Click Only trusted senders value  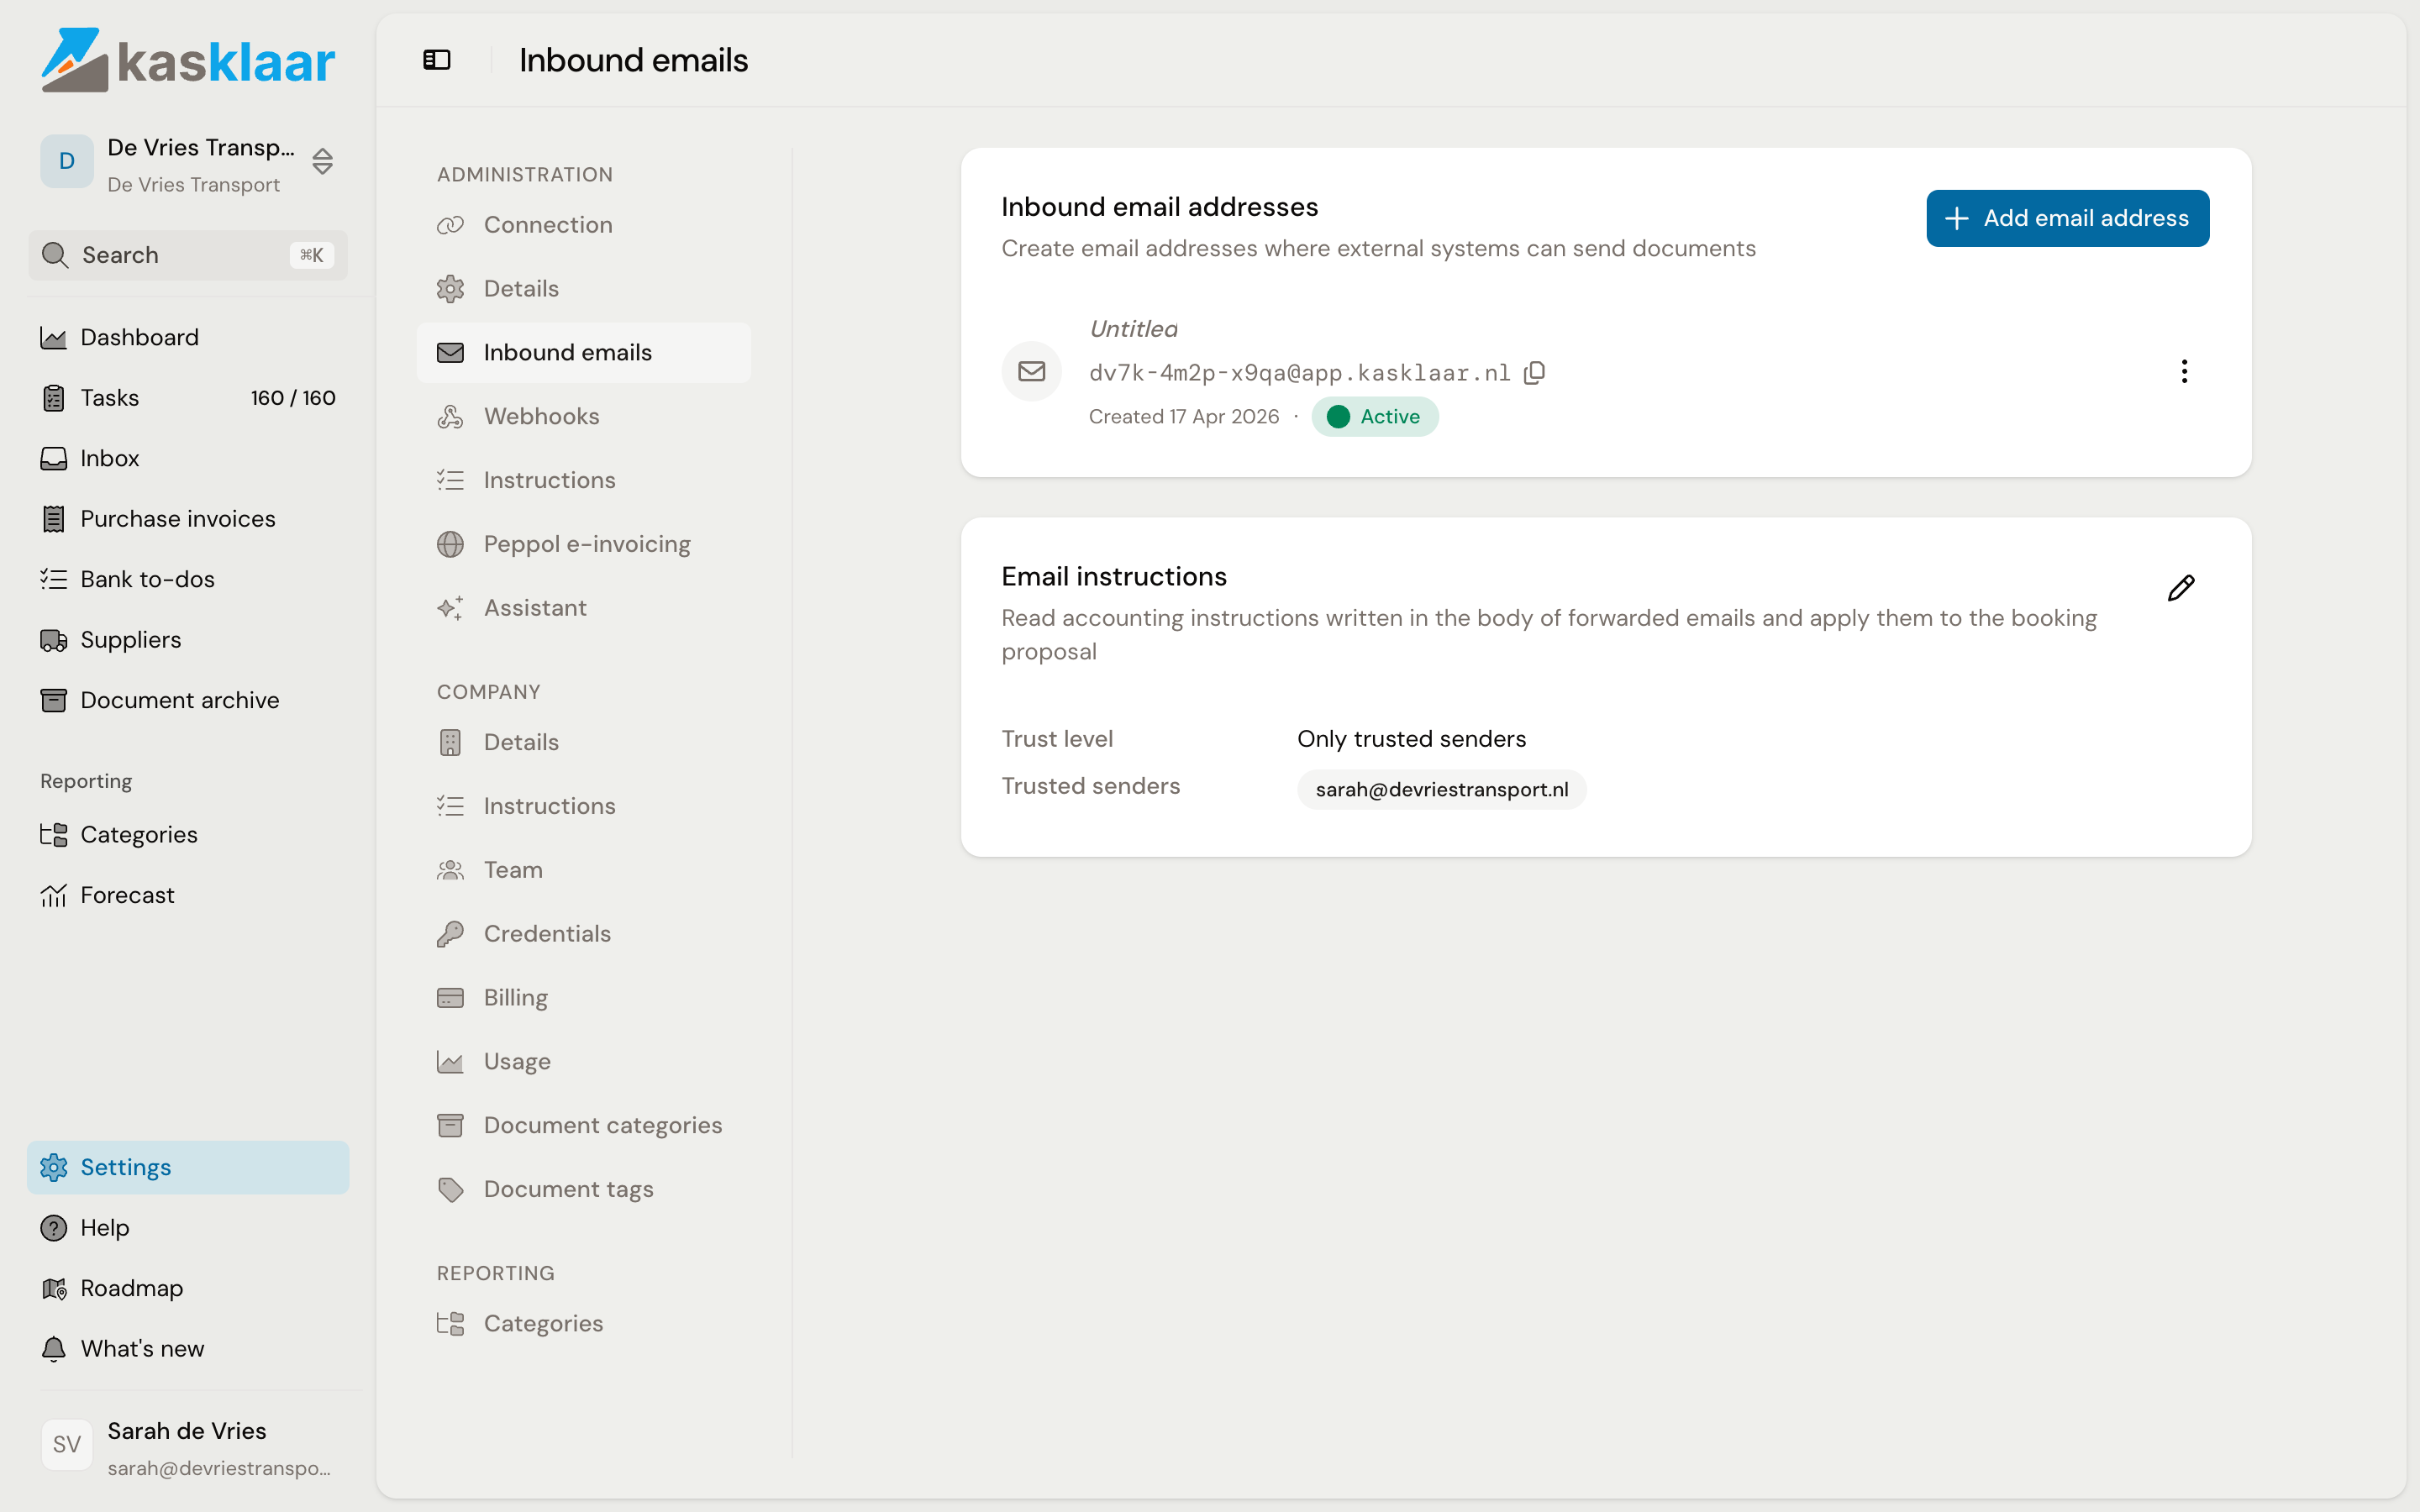tap(1411, 739)
